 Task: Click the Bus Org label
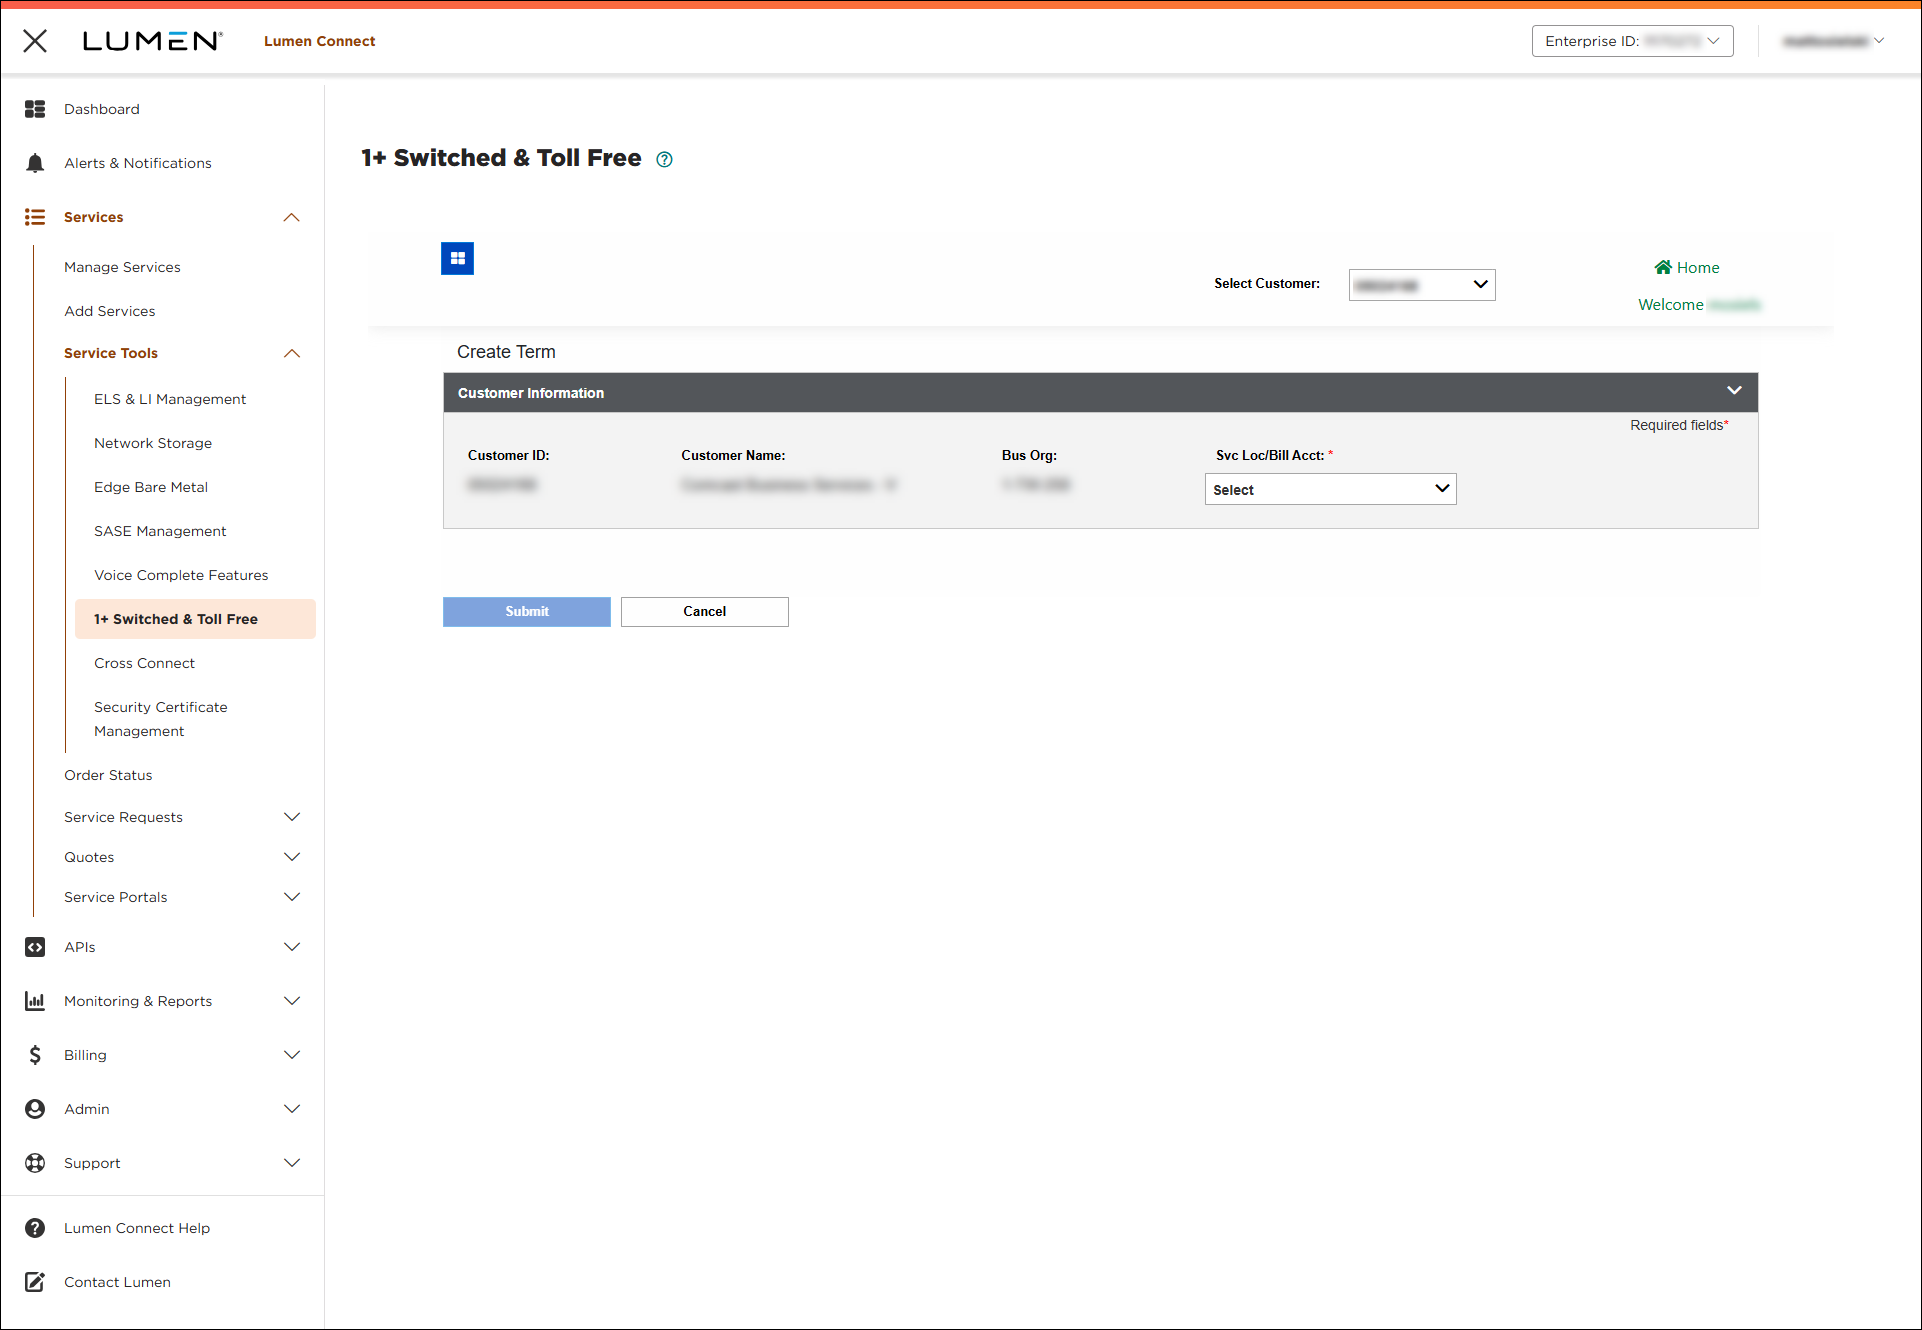[x=1029, y=455]
